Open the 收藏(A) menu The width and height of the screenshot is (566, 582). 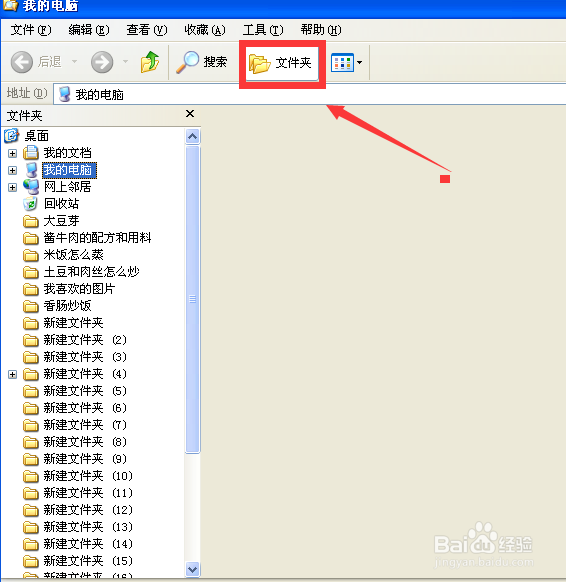[x=205, y=30]
